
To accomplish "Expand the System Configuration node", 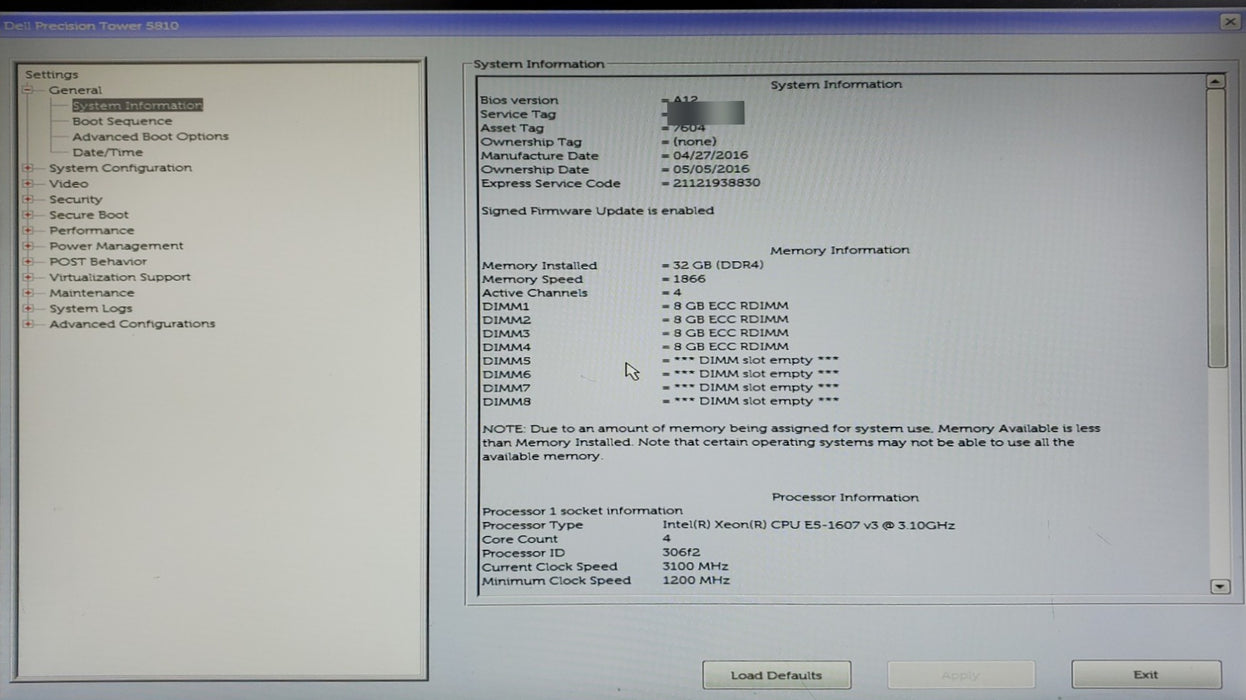I will click(x=28, y=168).
